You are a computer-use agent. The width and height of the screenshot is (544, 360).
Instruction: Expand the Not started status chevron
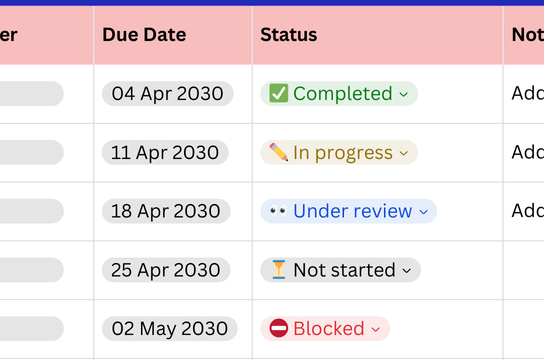coord(407,271)
